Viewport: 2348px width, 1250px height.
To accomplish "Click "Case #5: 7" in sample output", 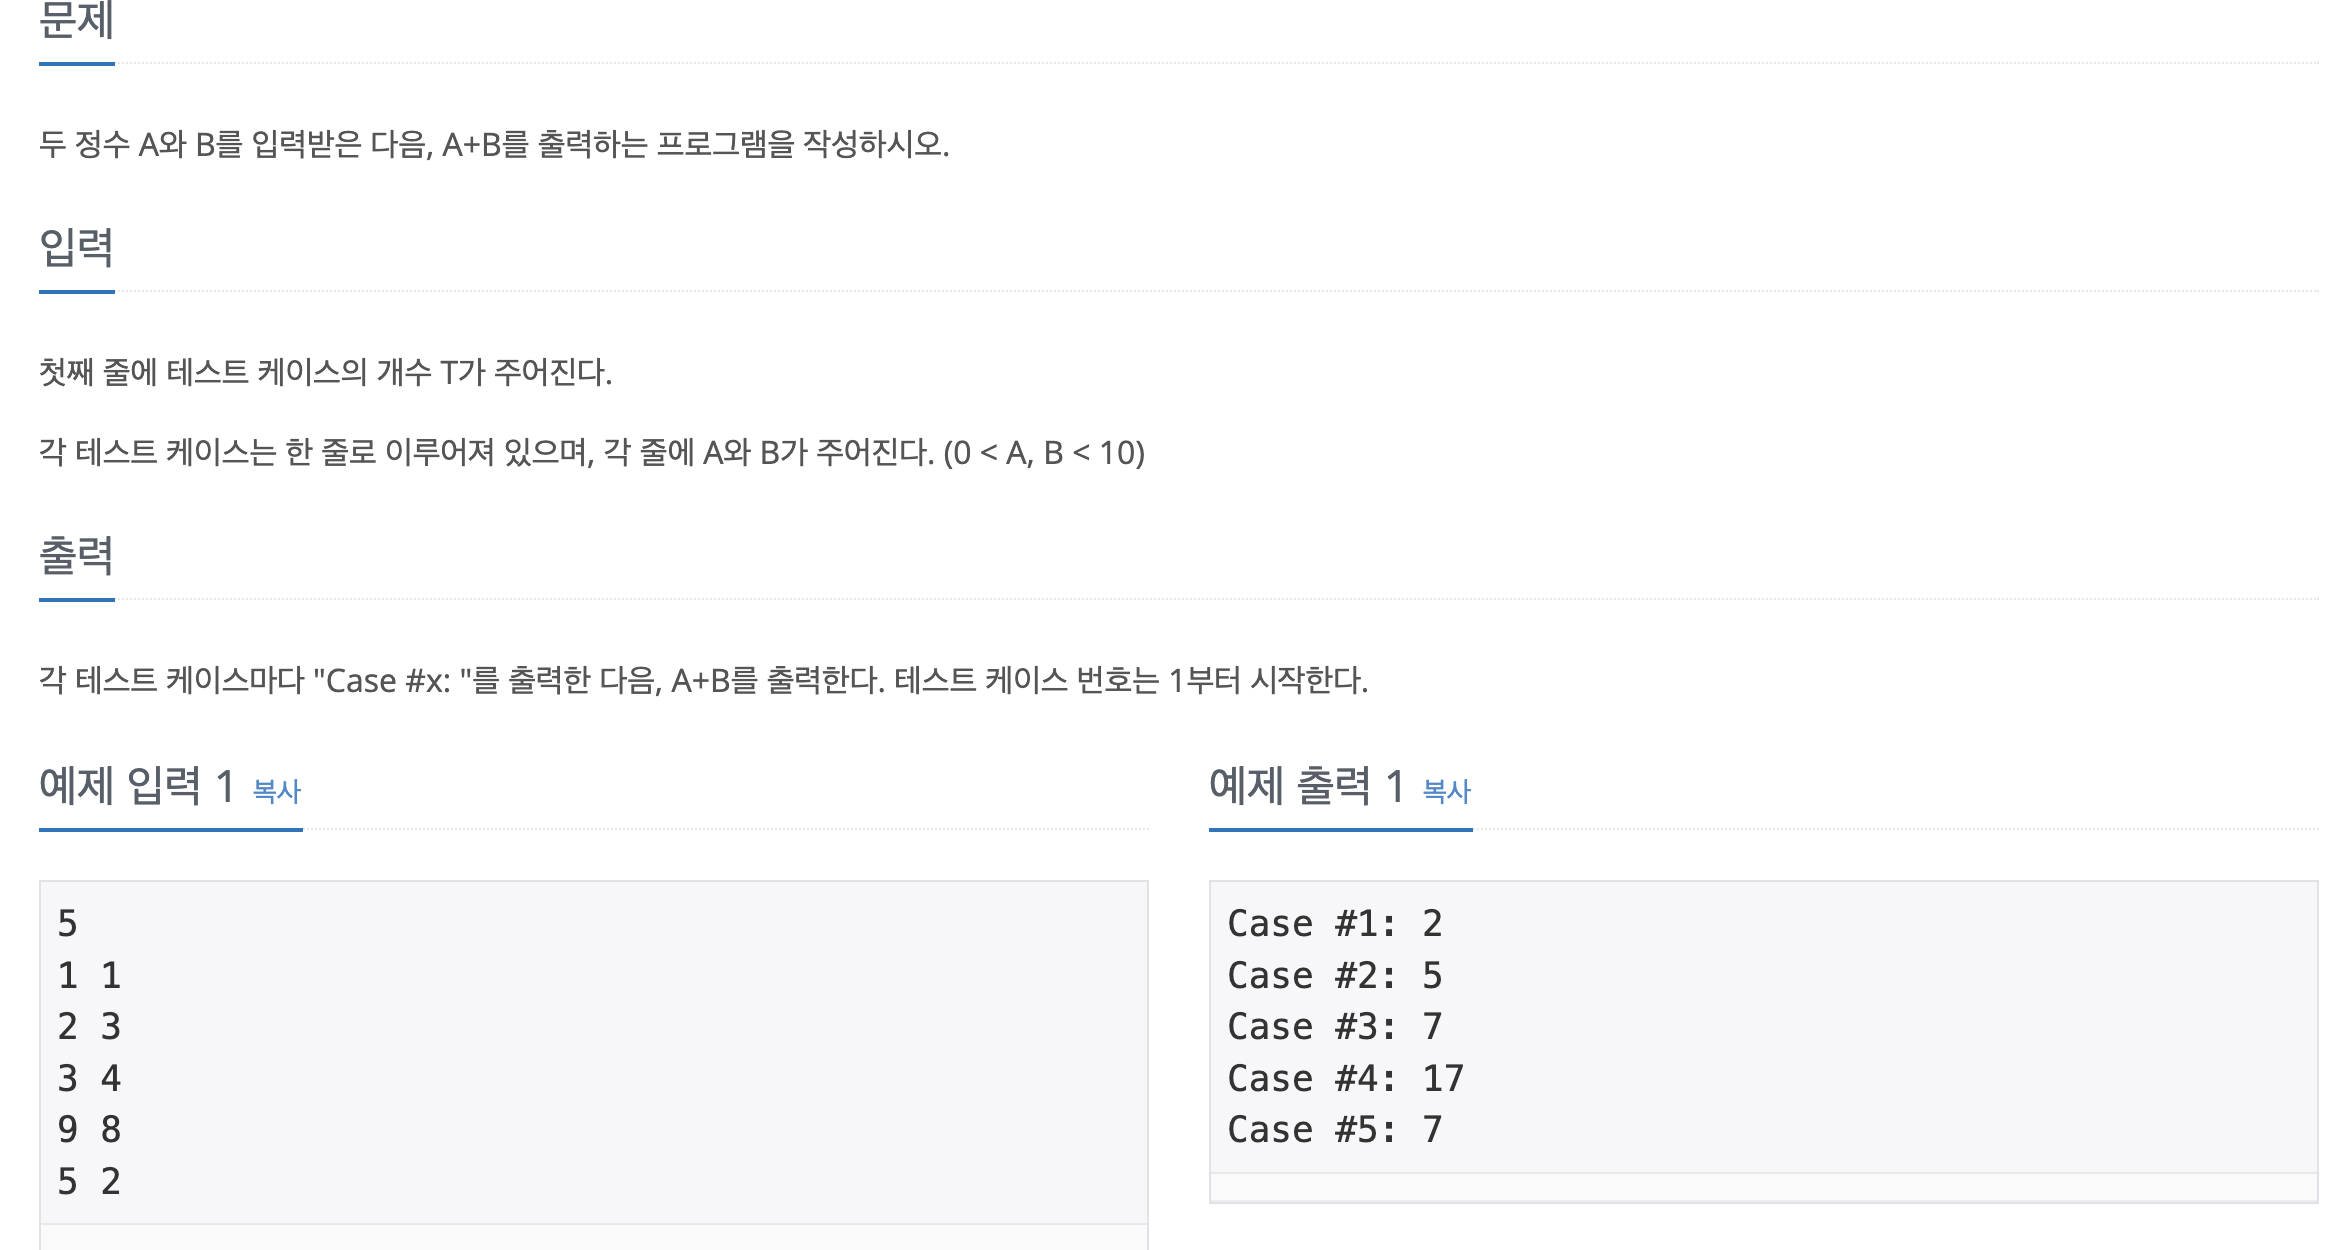I will coord(1335,1130).
